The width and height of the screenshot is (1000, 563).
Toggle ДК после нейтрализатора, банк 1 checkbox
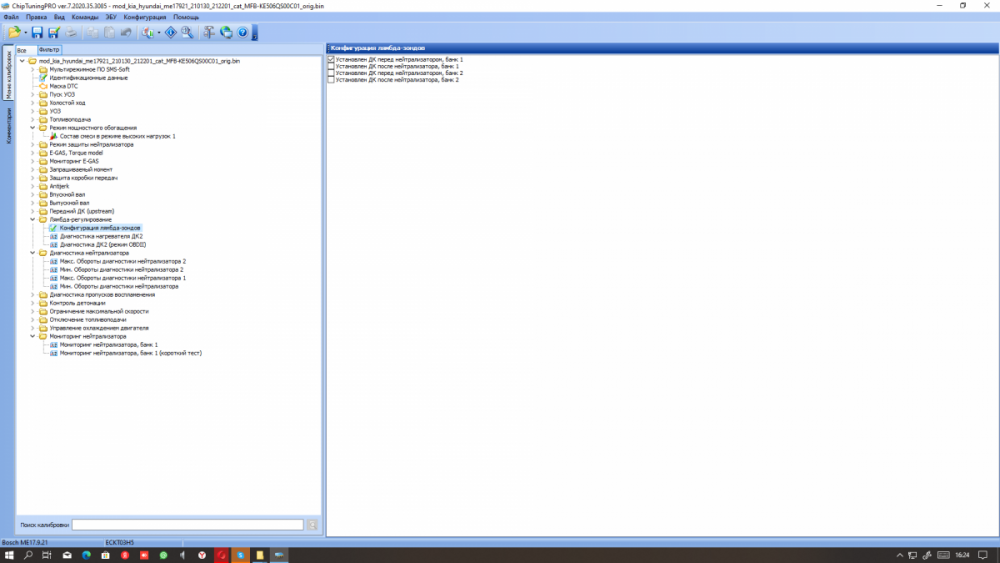[x=330, y=66]
